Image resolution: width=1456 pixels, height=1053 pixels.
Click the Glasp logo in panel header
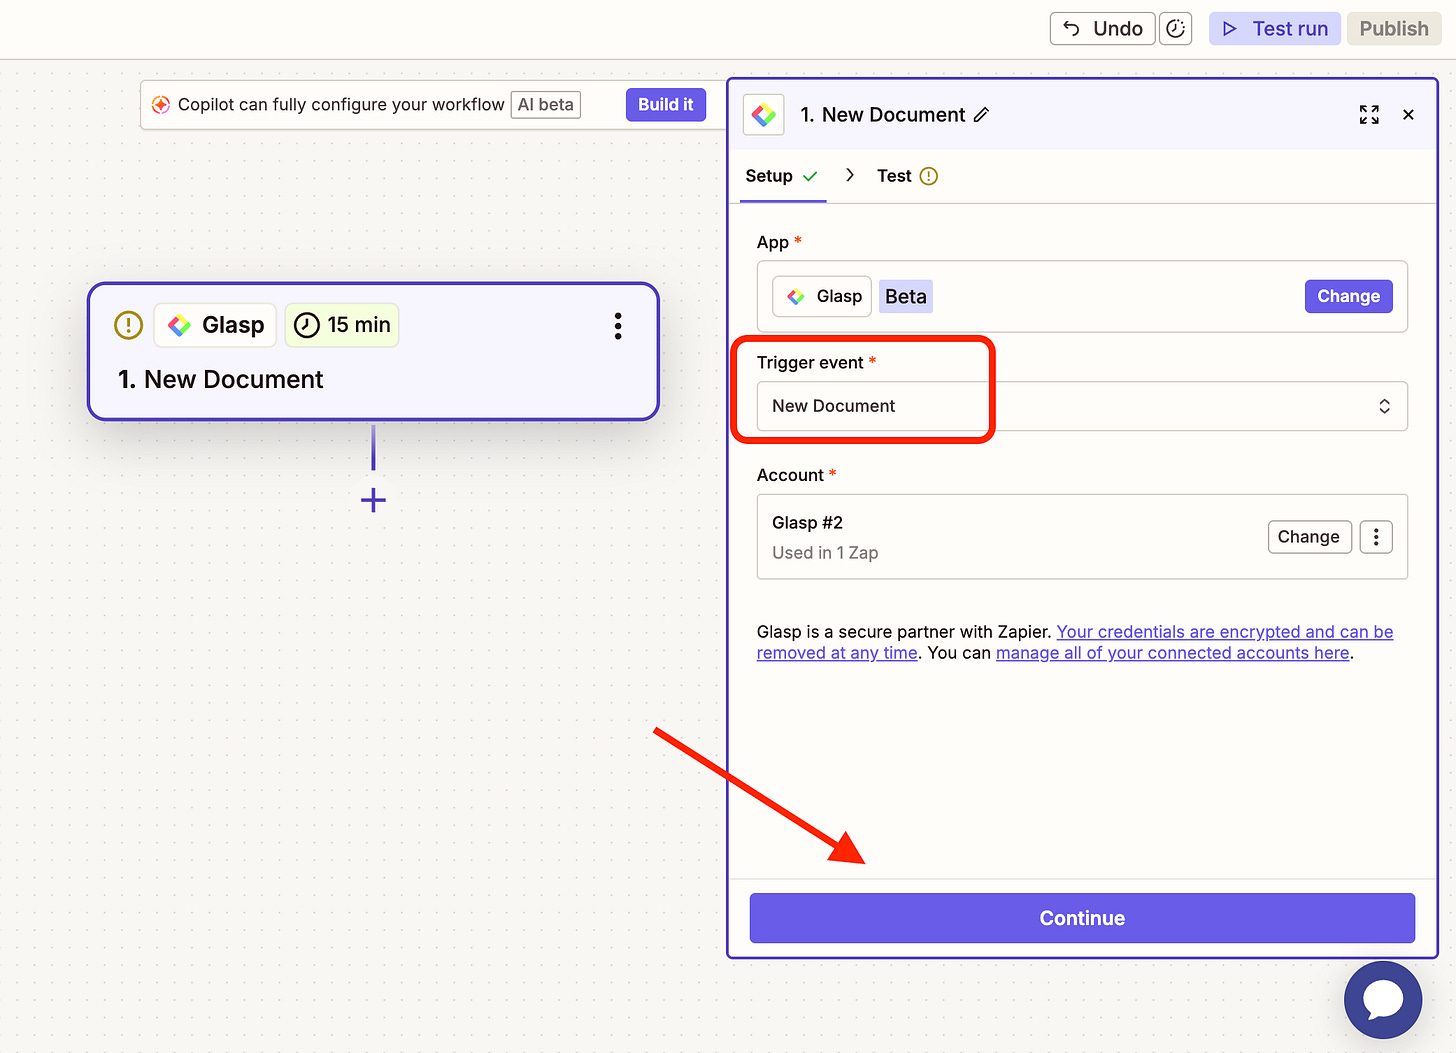coord(764,115)
